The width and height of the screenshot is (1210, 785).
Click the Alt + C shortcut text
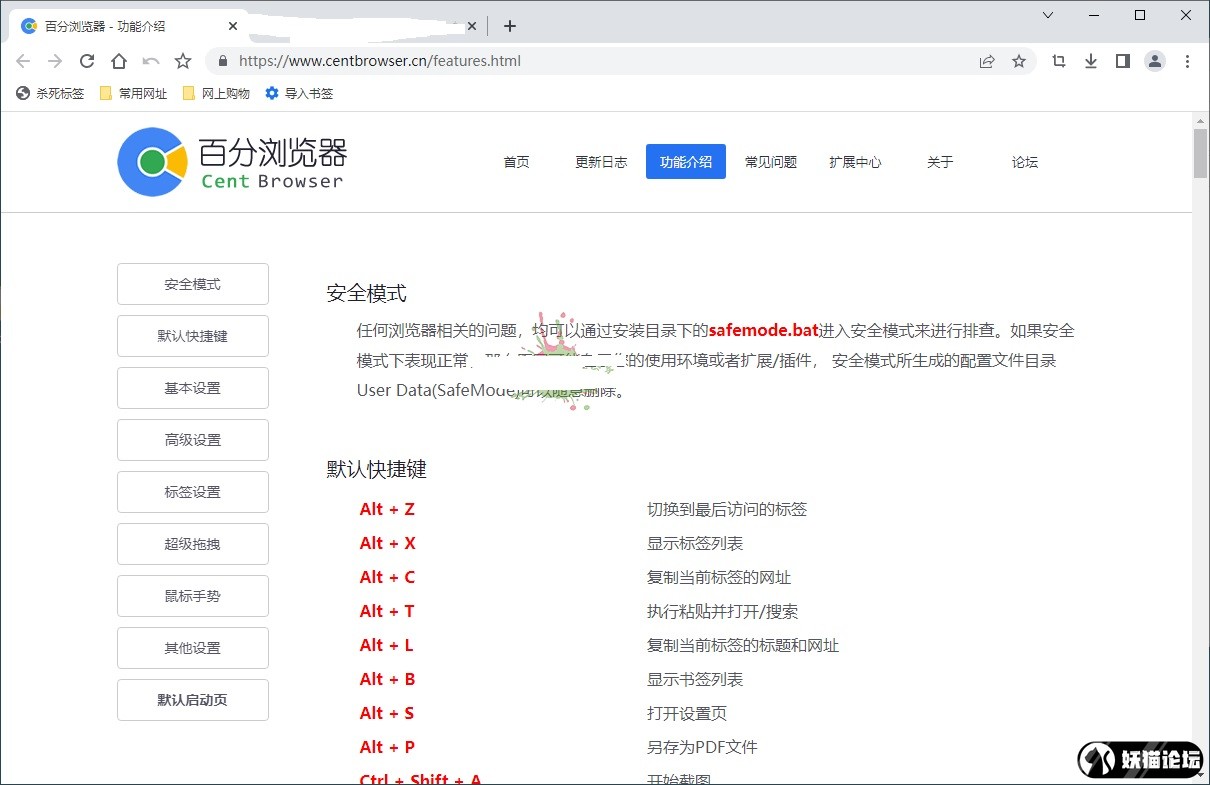coord(388,577)
